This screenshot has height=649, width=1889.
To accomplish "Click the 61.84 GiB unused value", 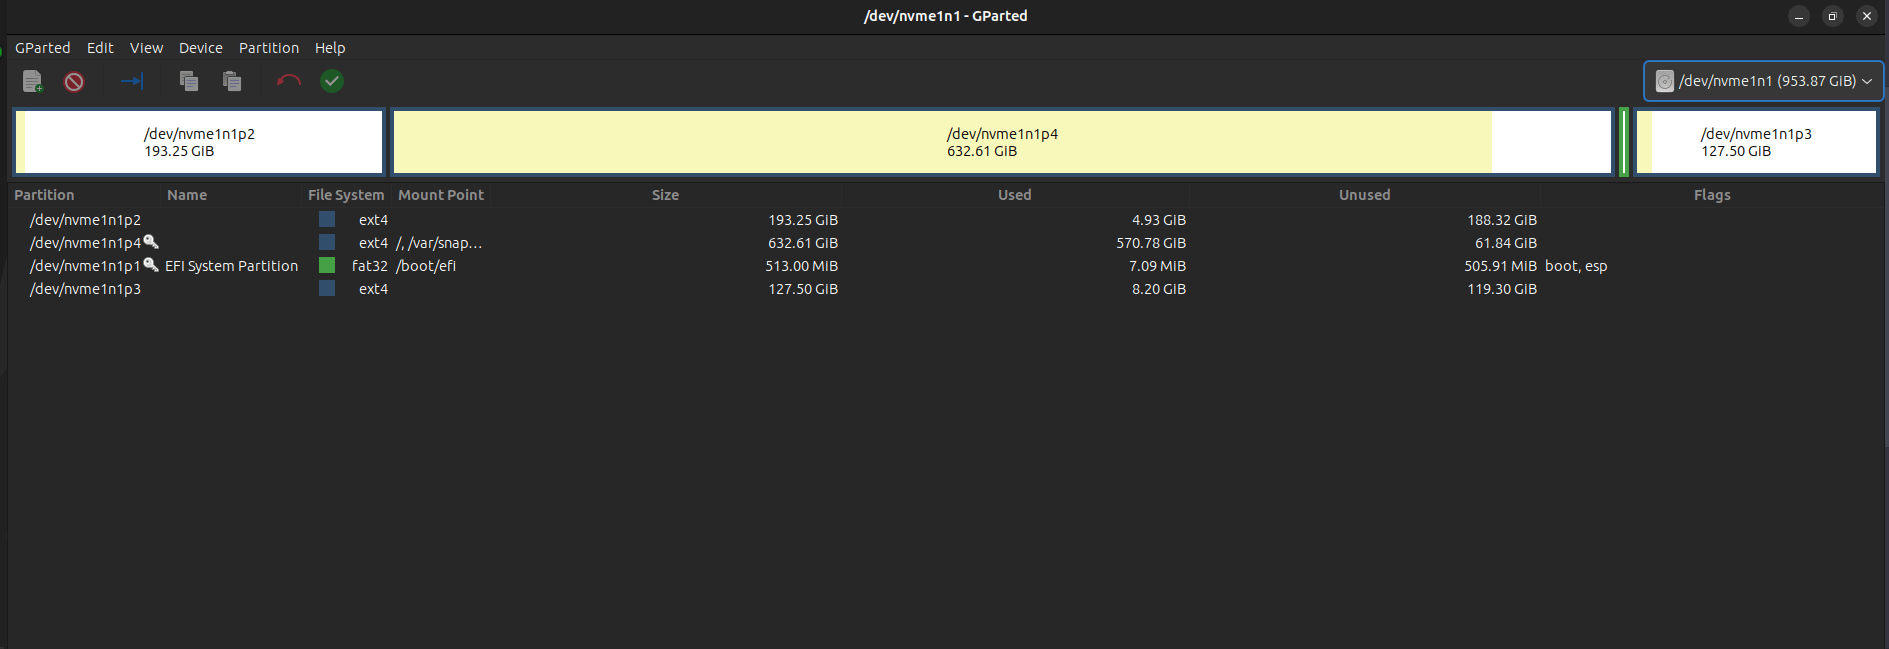I will (x=1506, y=243).
